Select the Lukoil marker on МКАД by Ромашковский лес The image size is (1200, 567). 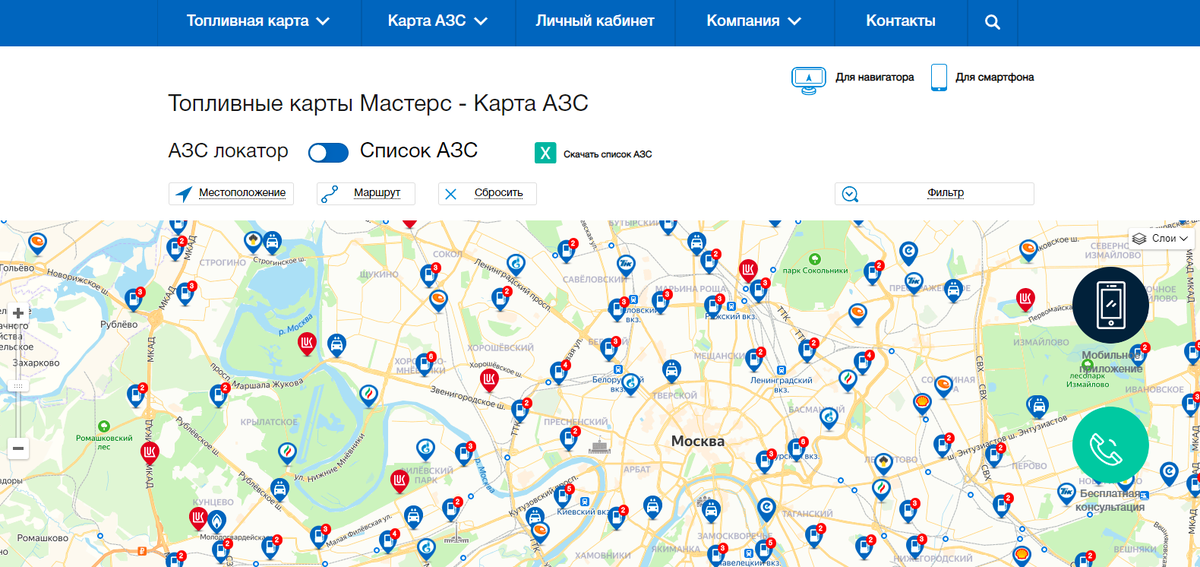point(150,454)
